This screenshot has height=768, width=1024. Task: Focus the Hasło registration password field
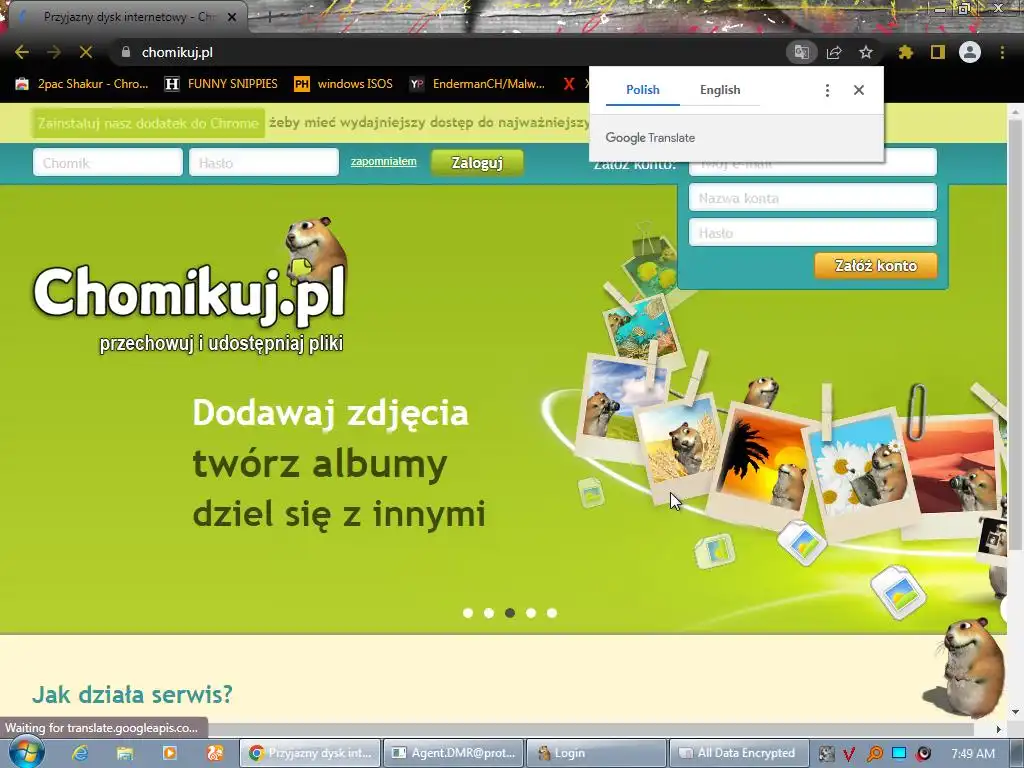(x=813, y=232)
